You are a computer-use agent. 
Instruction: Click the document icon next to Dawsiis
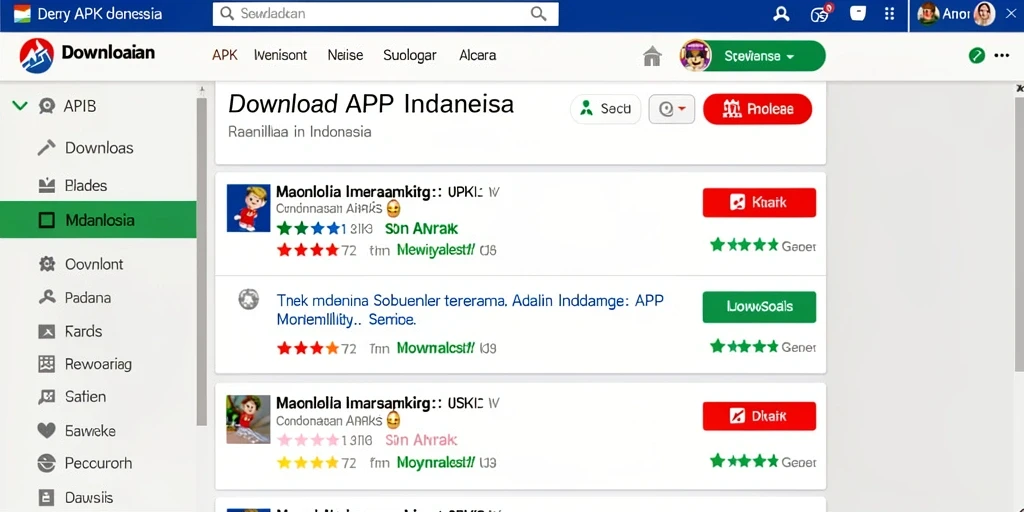coord(46,498)
